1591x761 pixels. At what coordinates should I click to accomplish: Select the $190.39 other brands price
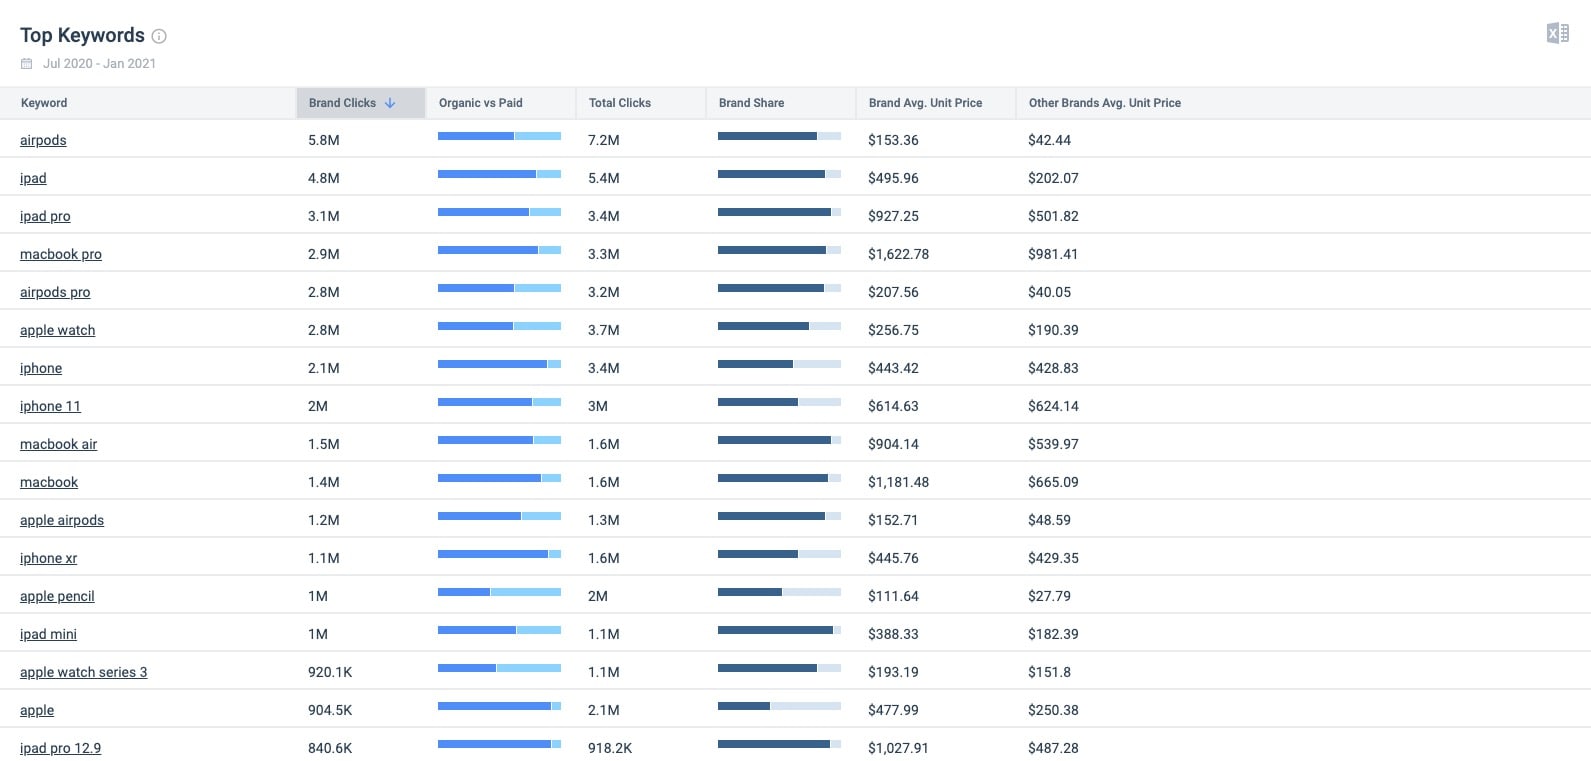tap(1053, 330)
